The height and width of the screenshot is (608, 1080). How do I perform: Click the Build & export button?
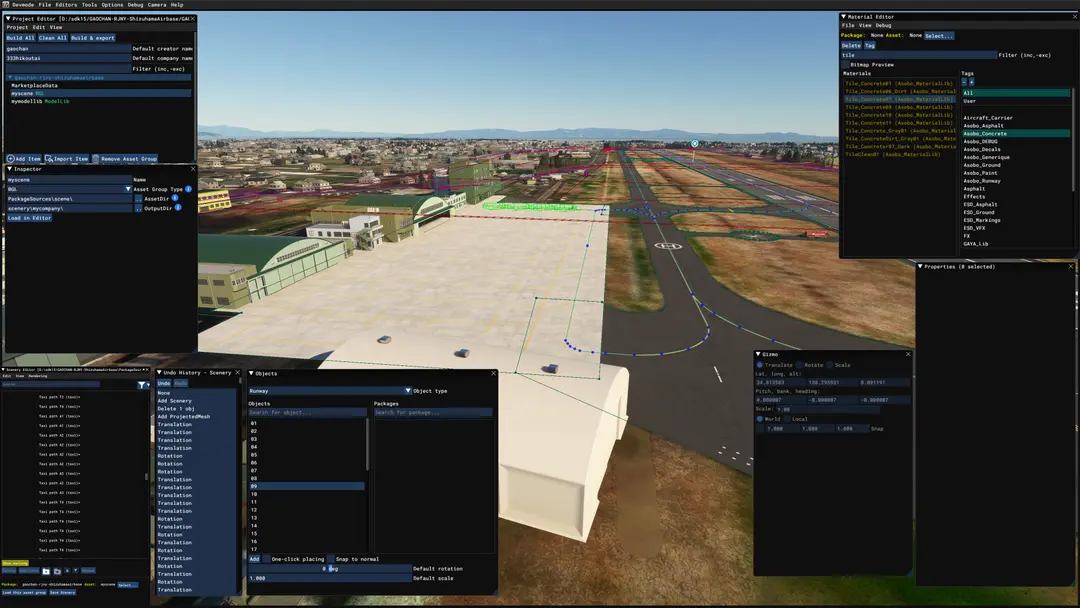pyautogui.click(x=93, y=38)
